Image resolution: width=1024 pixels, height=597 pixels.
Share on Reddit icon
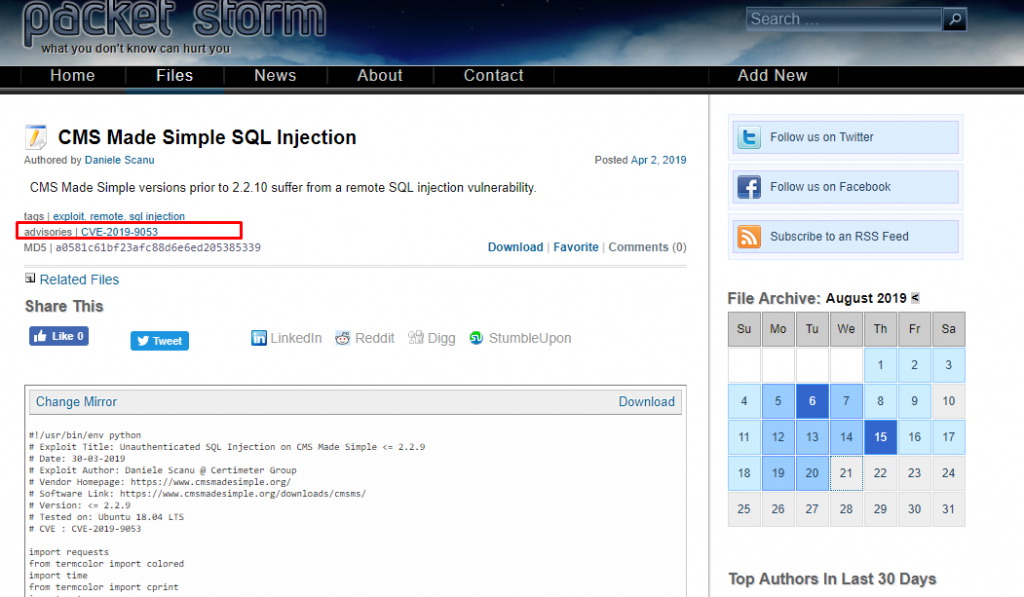tap(342, 338)
